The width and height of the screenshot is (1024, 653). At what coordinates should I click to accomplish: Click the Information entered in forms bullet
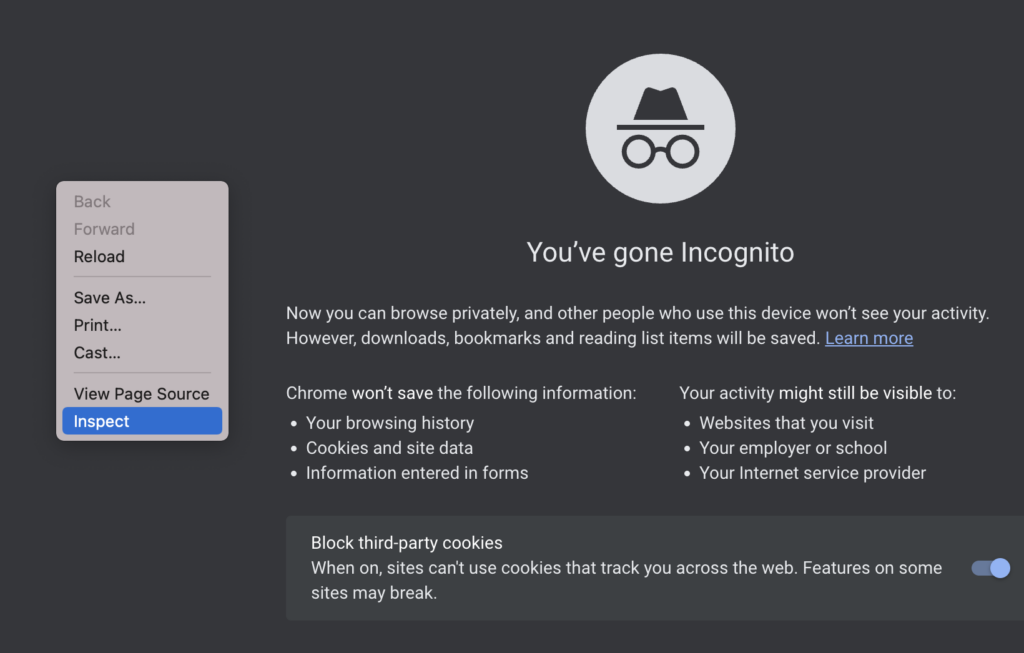click(417, 473)
